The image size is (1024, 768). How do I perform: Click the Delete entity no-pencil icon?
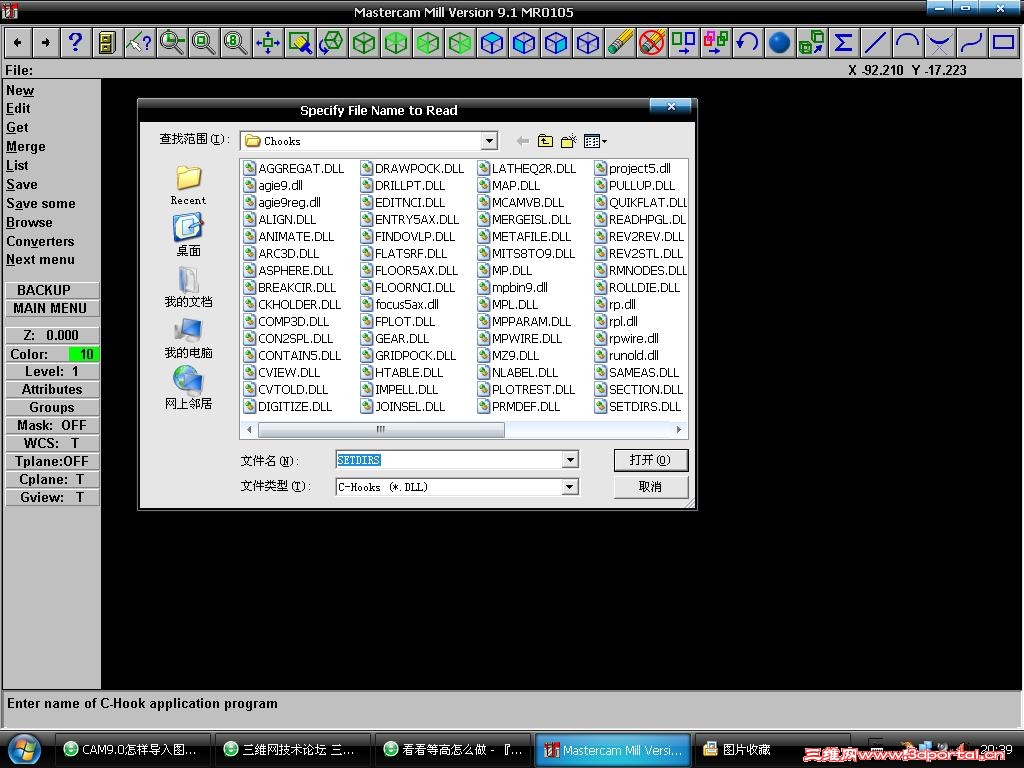coord(652,43)
